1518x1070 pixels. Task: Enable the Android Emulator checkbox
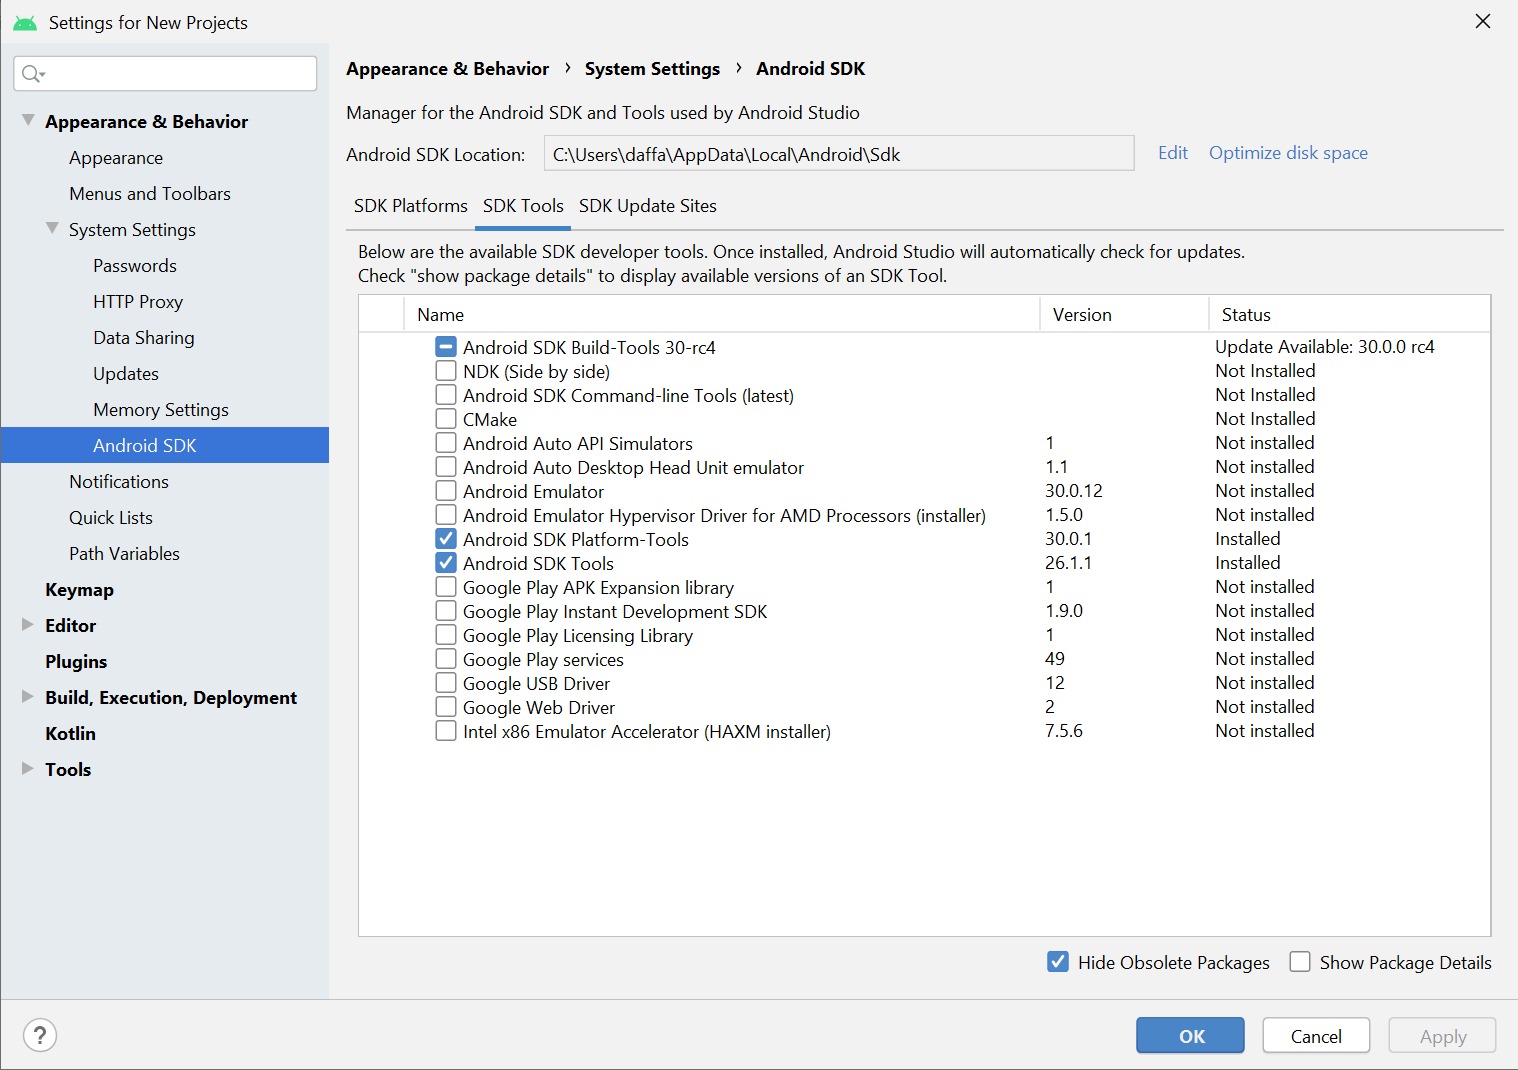(x=446, y=491)
